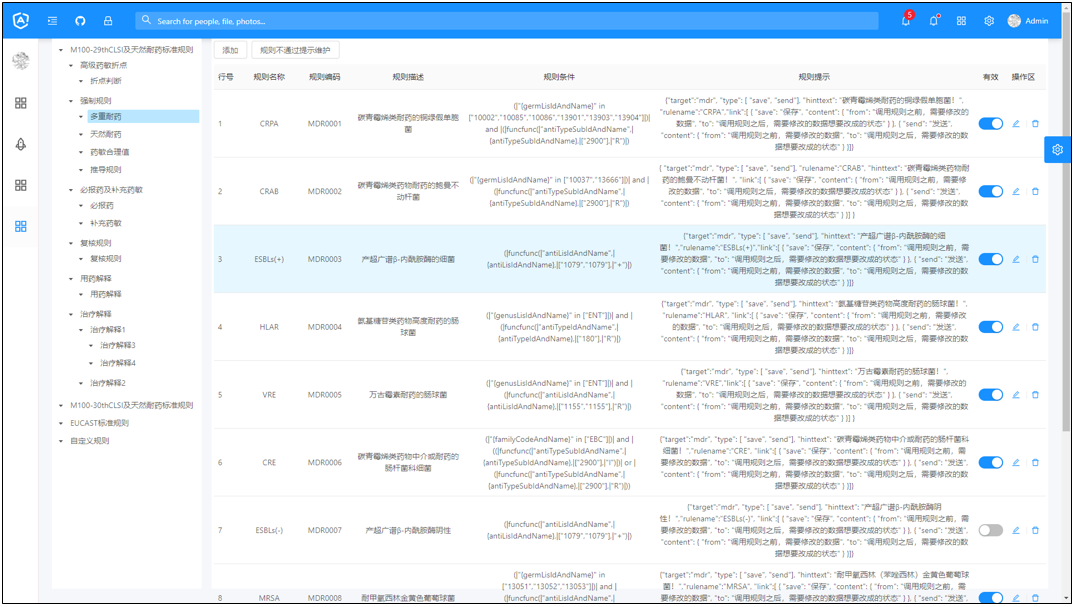Turn off the HLAR rule switch
1075x607 pixels.
(990, 327)
